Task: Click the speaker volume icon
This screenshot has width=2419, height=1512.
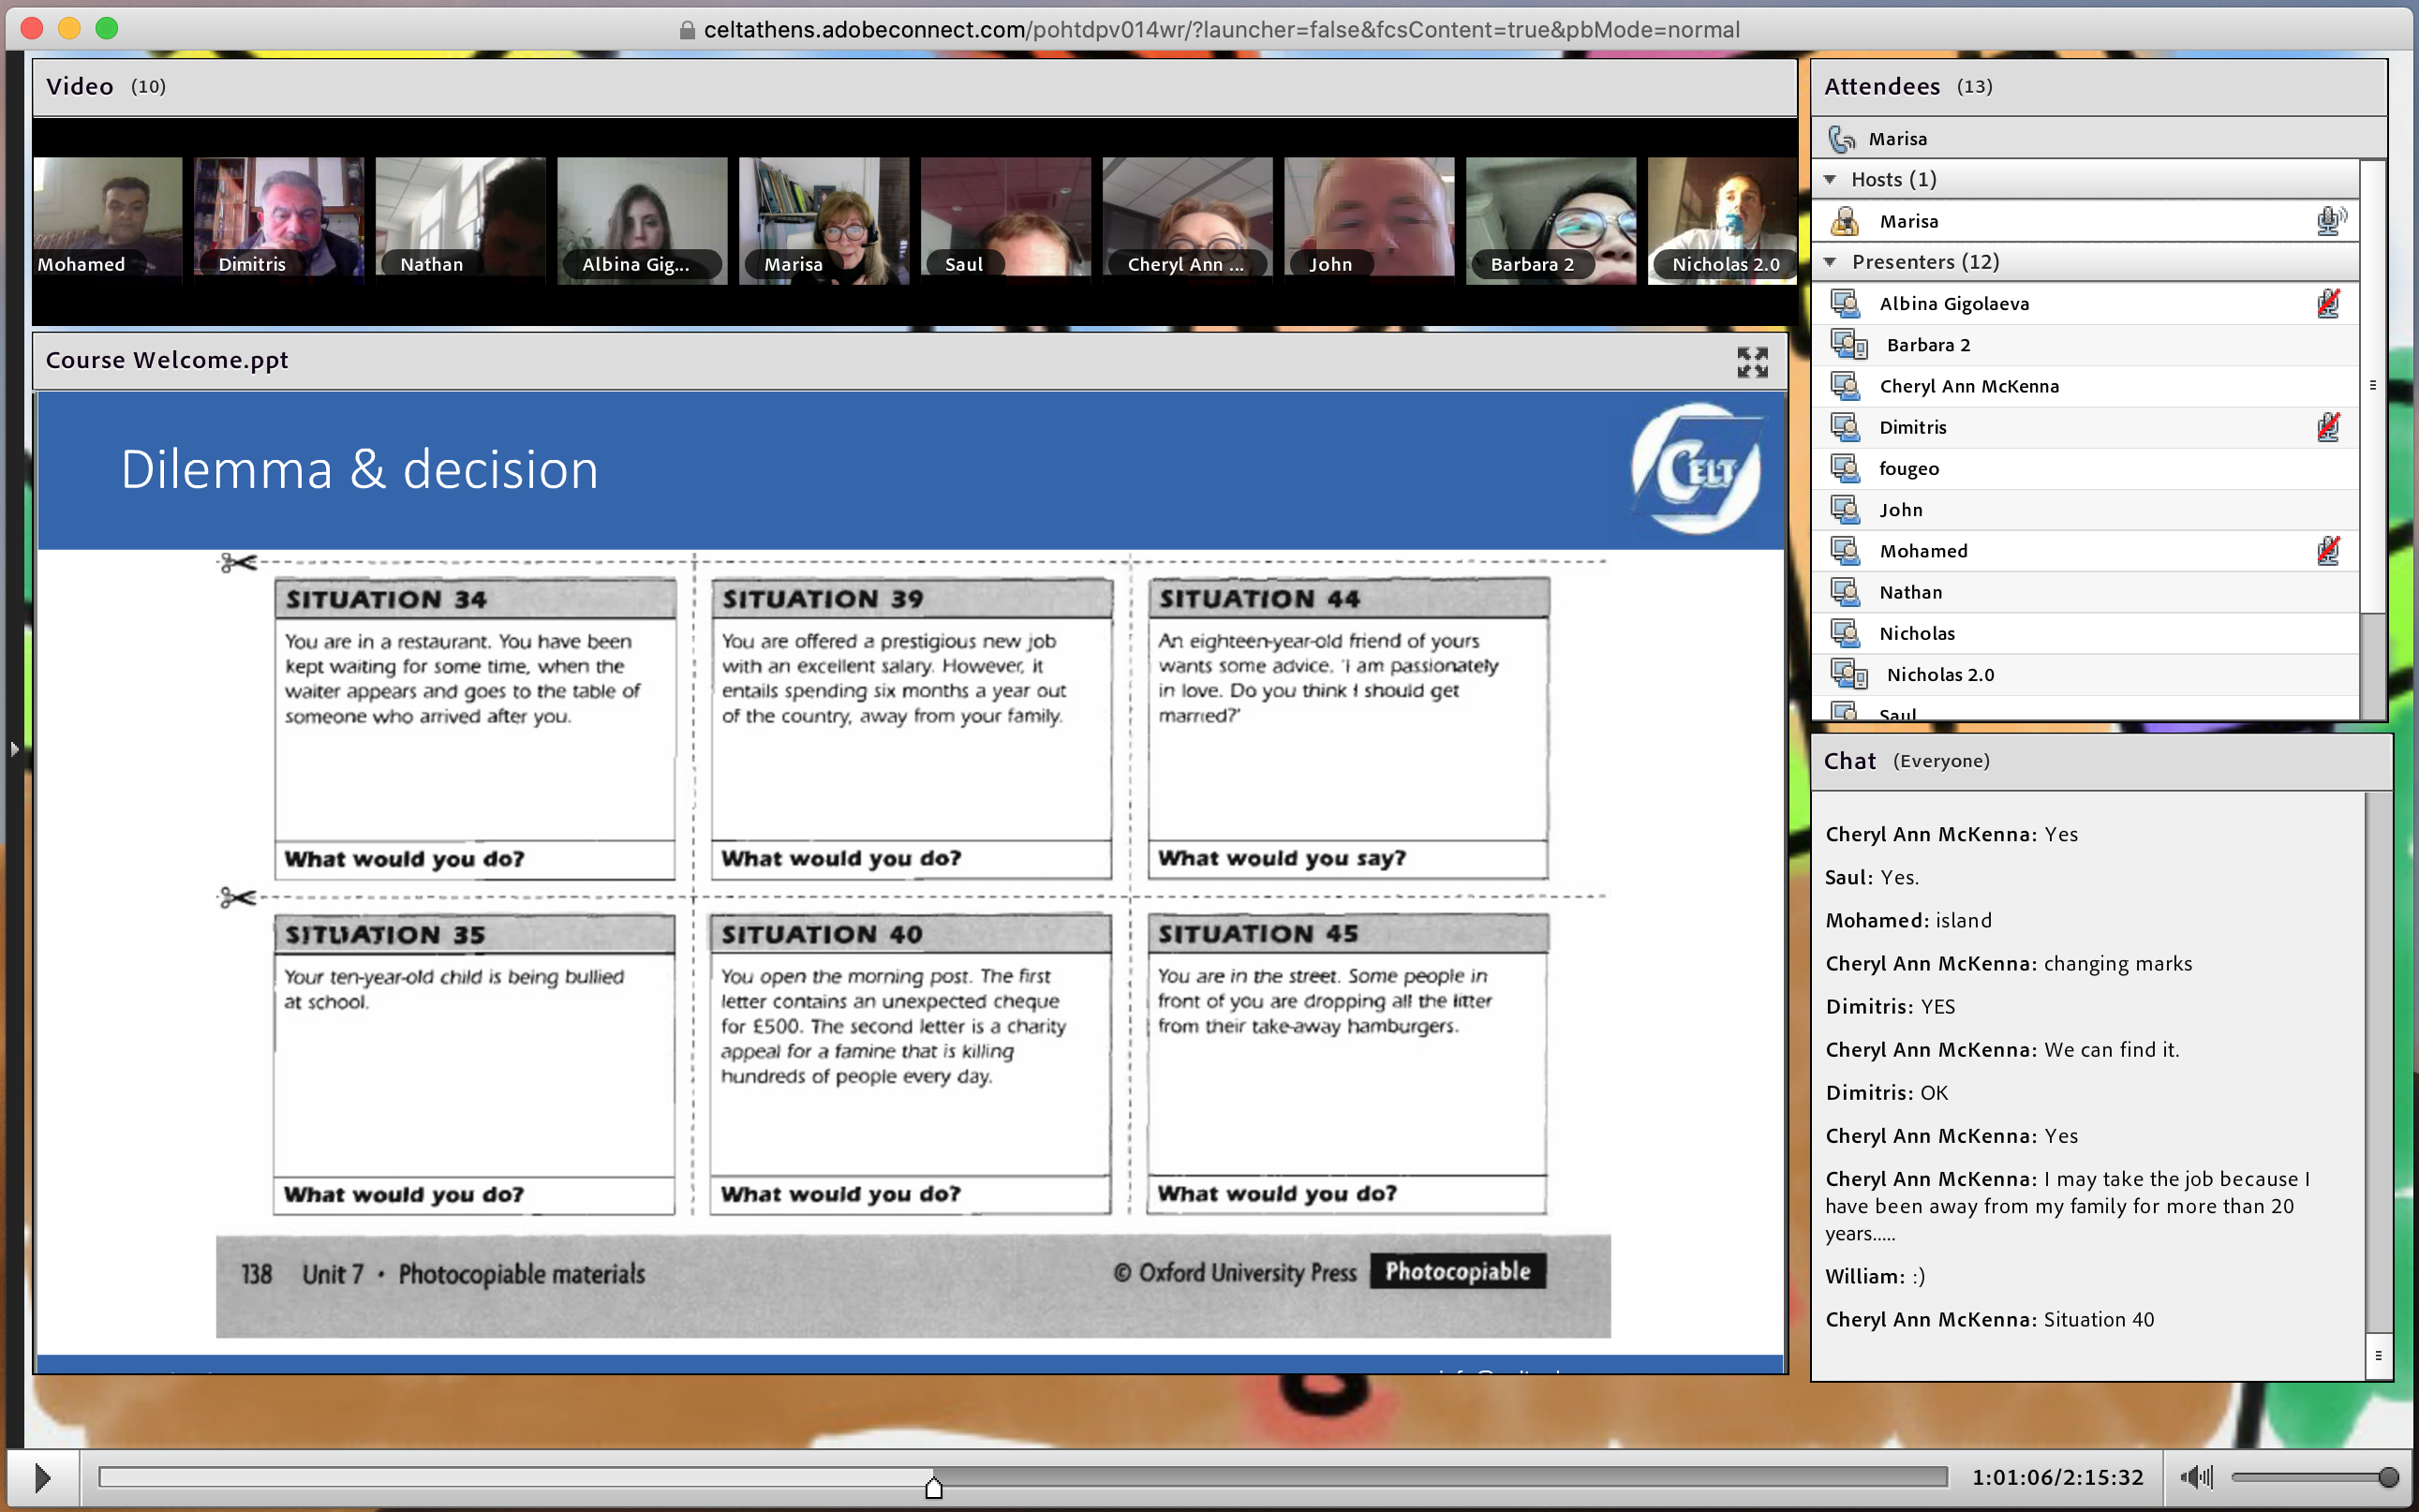Action: pyautogui.click(x=2196, y=1476)
